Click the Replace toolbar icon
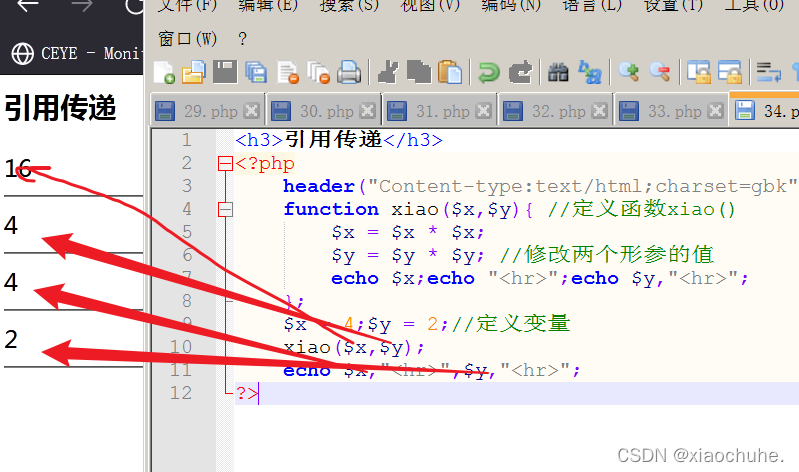The image size is (799, 472). (590, 72)
